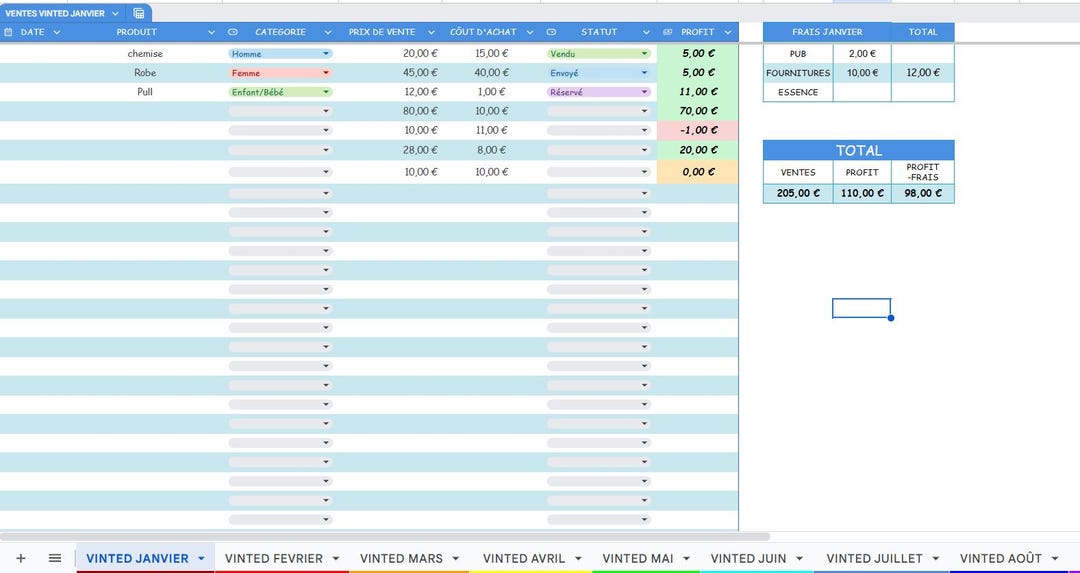Image resolution: width=1080 pixels, height=573 pixels.
Task: Select the 'Pull' product cell
Action: pyautogui.click(x=145, y=92)
